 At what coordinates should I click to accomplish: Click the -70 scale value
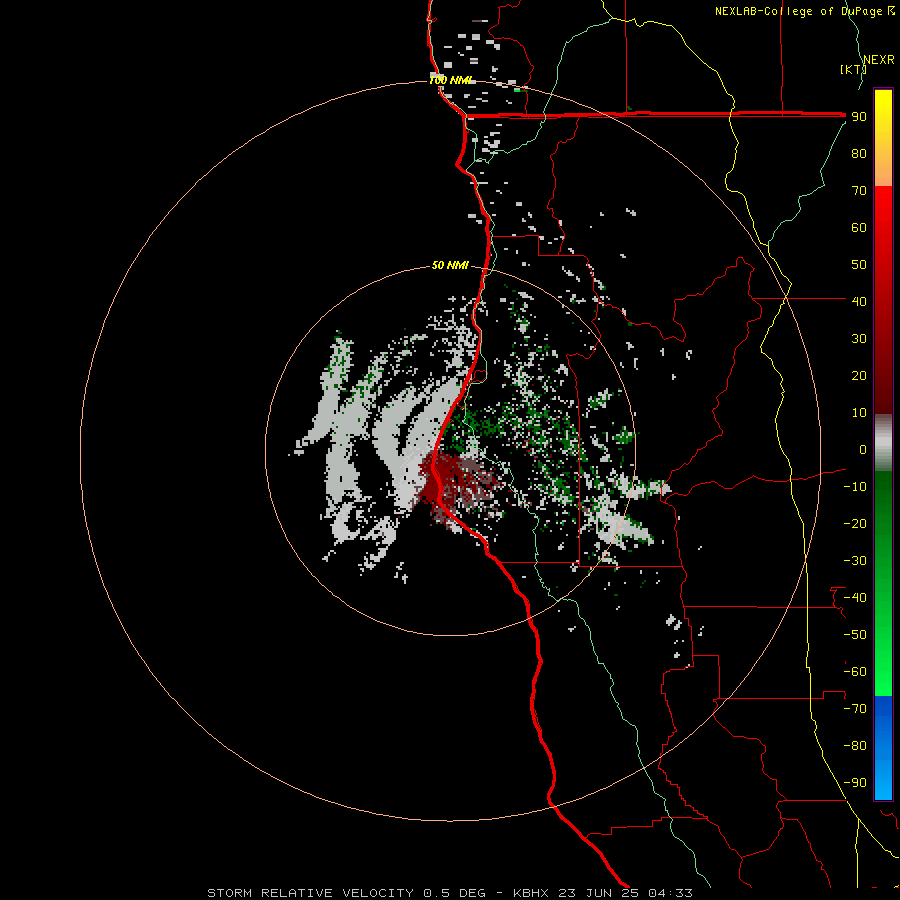[855, 709]
